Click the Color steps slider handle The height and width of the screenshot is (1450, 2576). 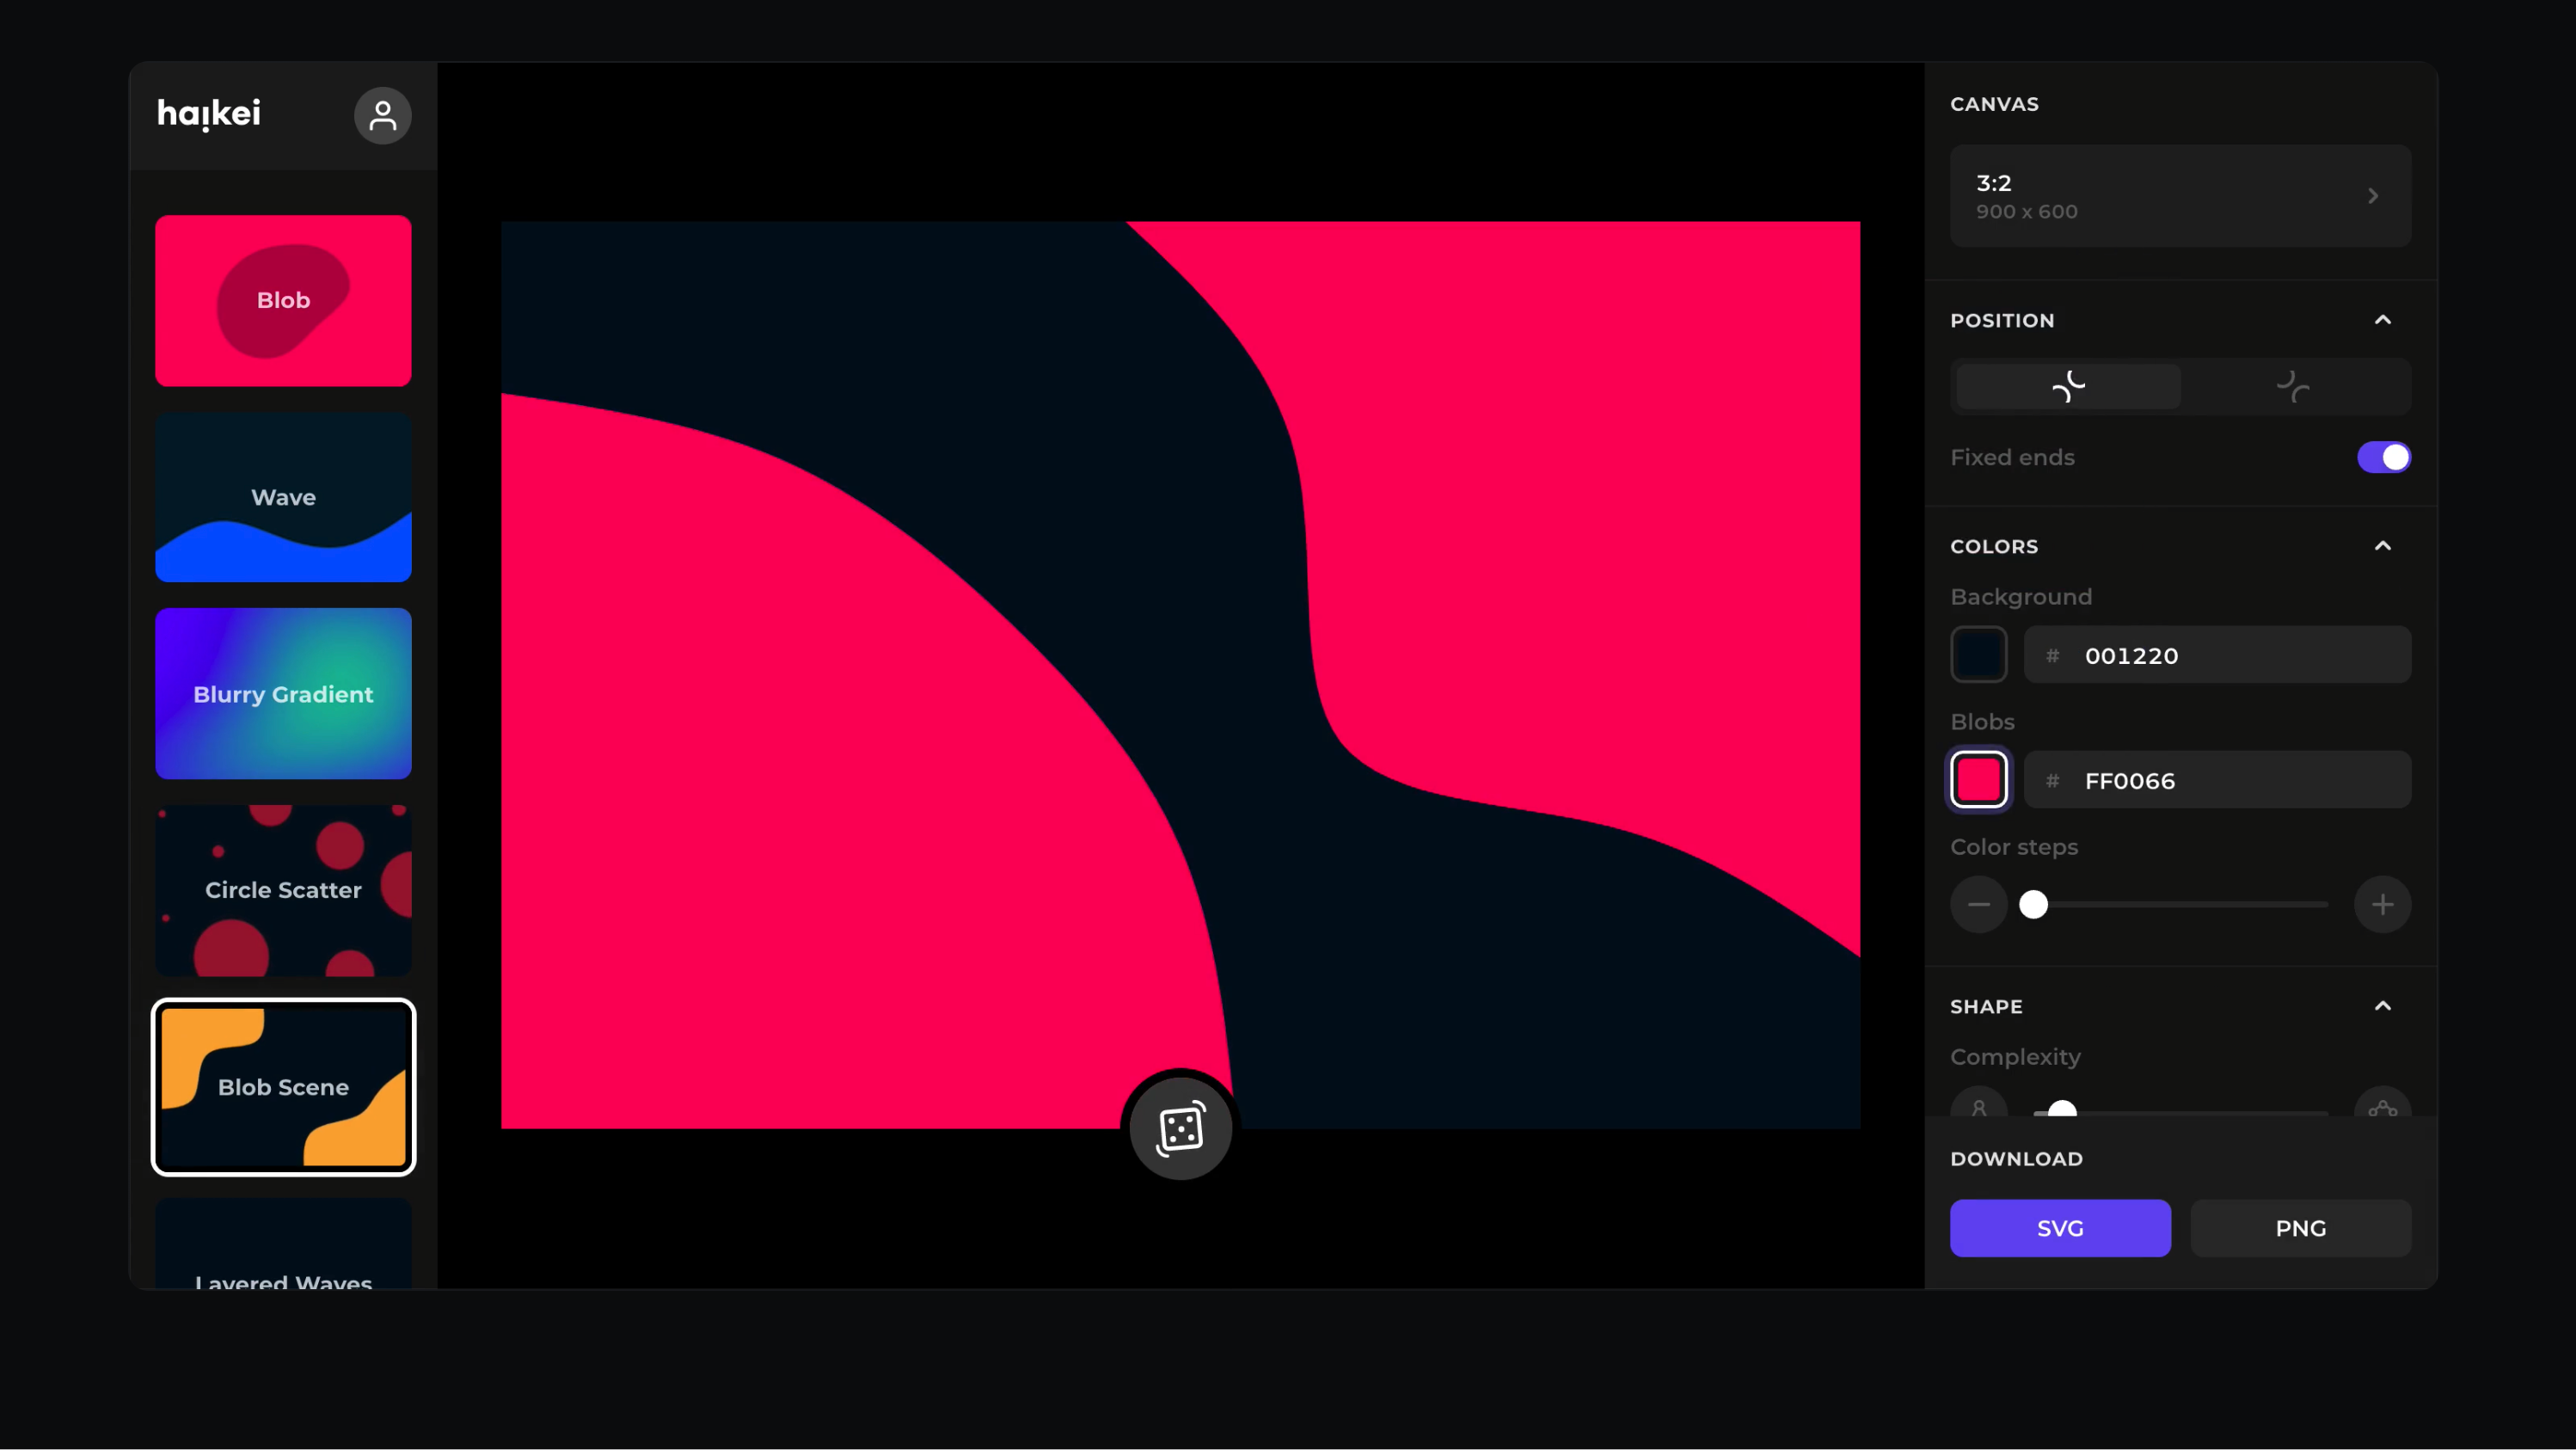point(2033,905)
